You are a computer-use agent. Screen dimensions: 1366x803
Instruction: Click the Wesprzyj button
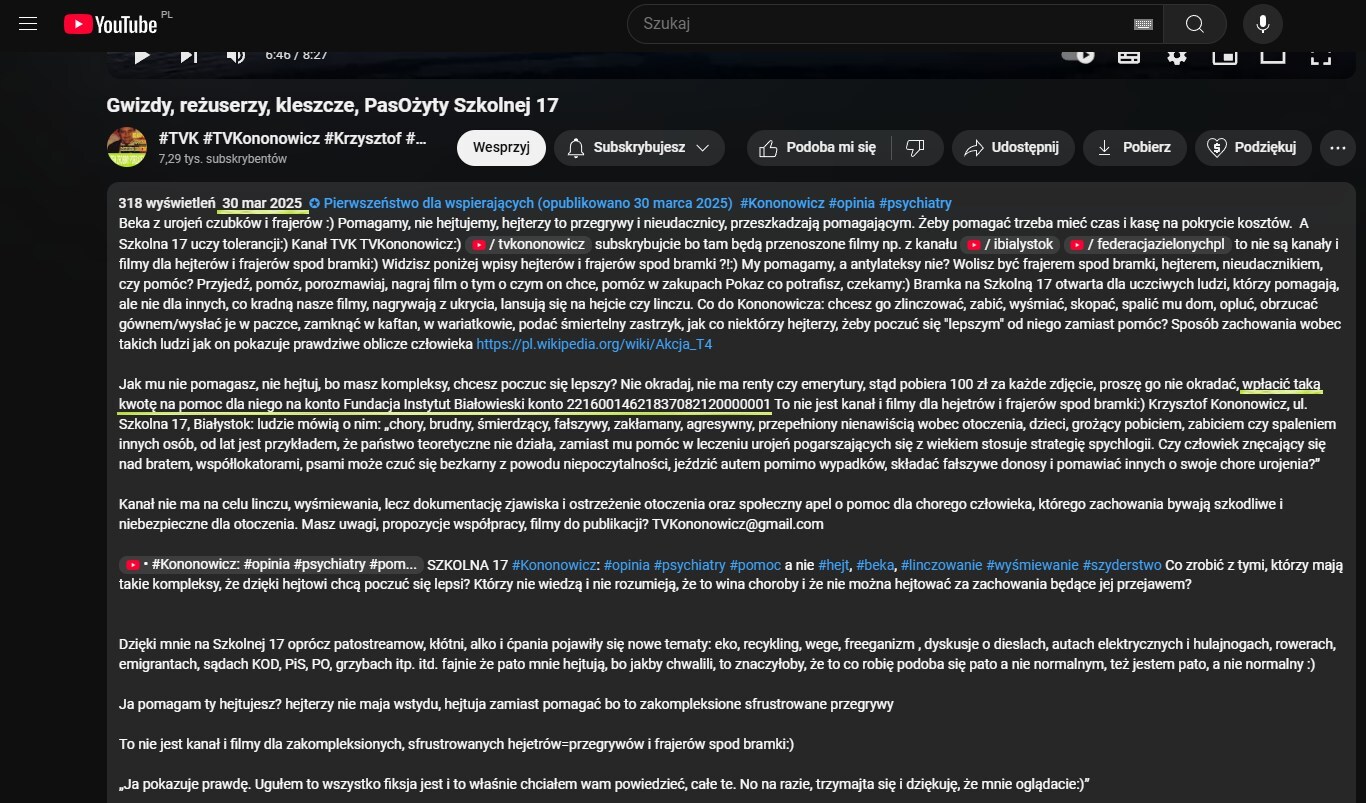coord(501,148)
